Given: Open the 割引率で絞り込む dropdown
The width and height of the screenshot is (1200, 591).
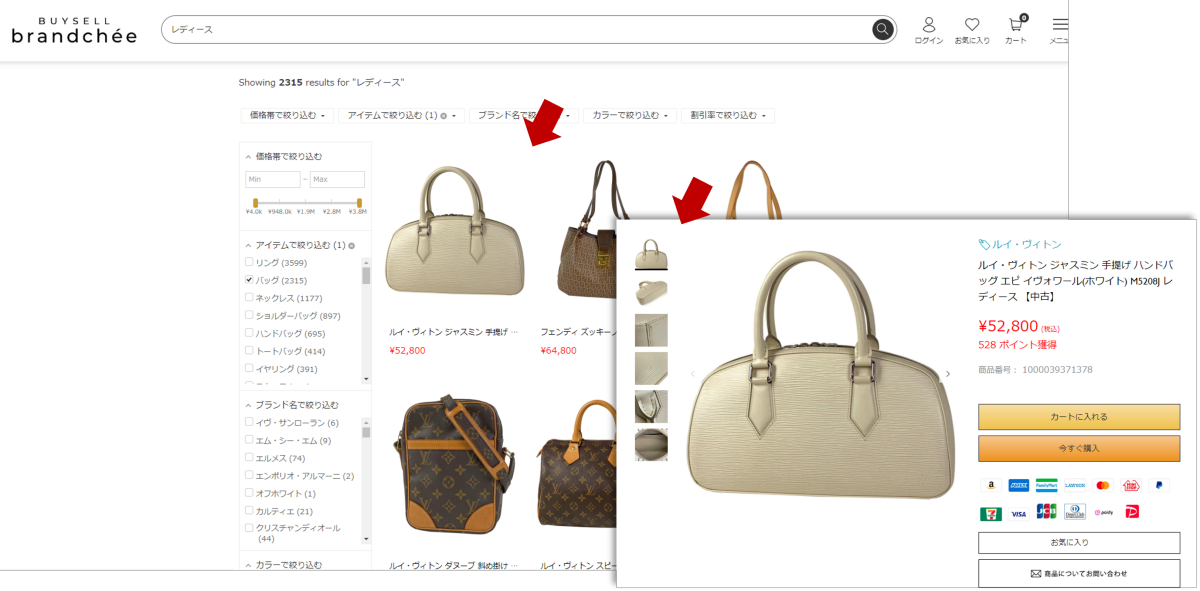Looking at the screenshot, I should click(x=728, y=116).
